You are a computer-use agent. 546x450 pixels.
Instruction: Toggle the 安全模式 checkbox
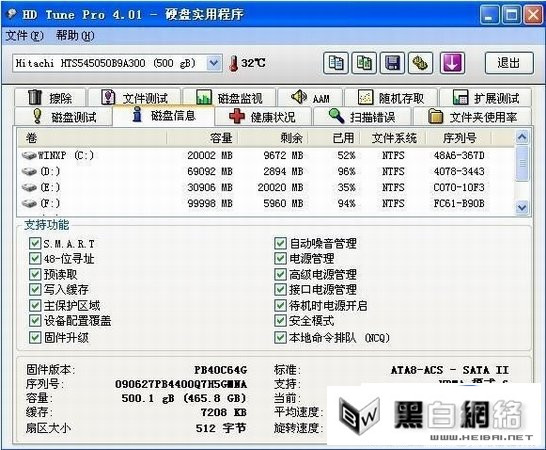[x=280, y=321]
